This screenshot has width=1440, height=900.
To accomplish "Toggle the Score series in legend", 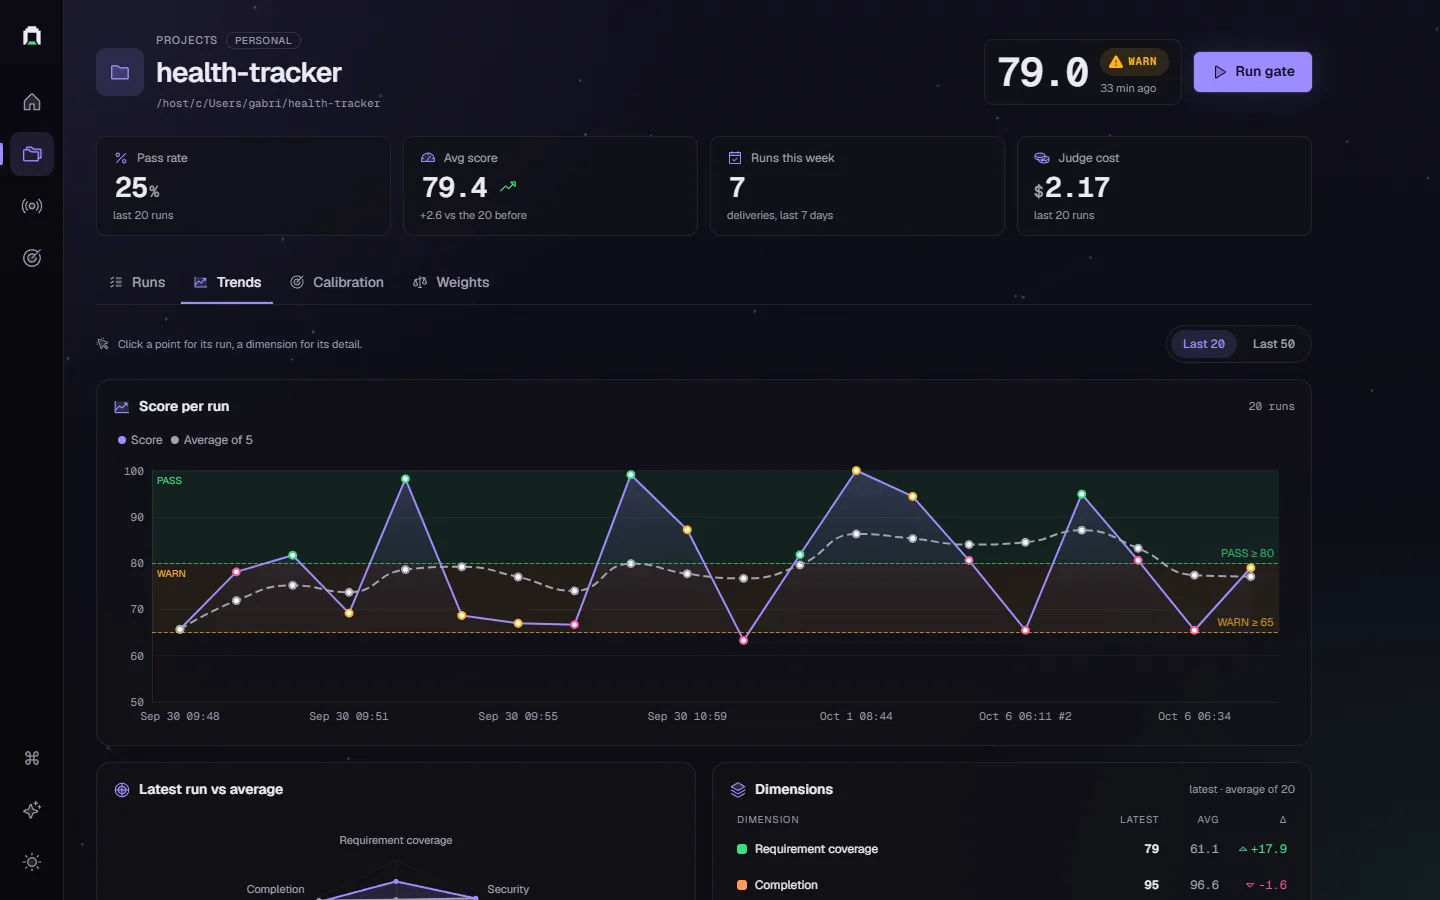I will click(x=140, y=440).
